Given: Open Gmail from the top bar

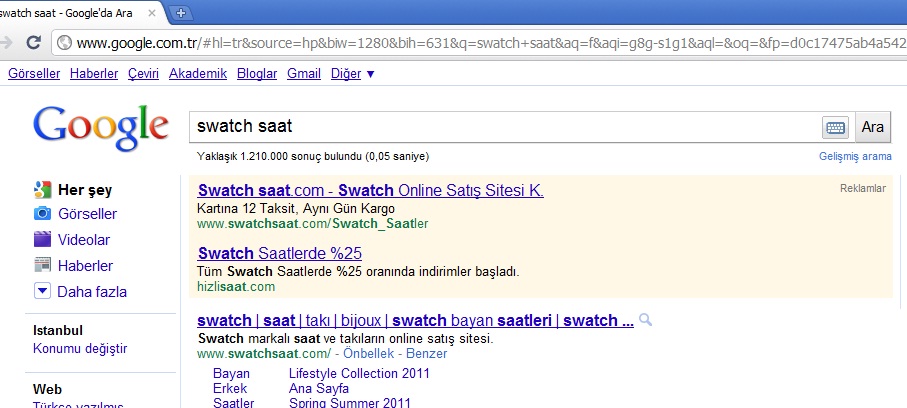Looking at the screenshot, I should click(303, 74).
